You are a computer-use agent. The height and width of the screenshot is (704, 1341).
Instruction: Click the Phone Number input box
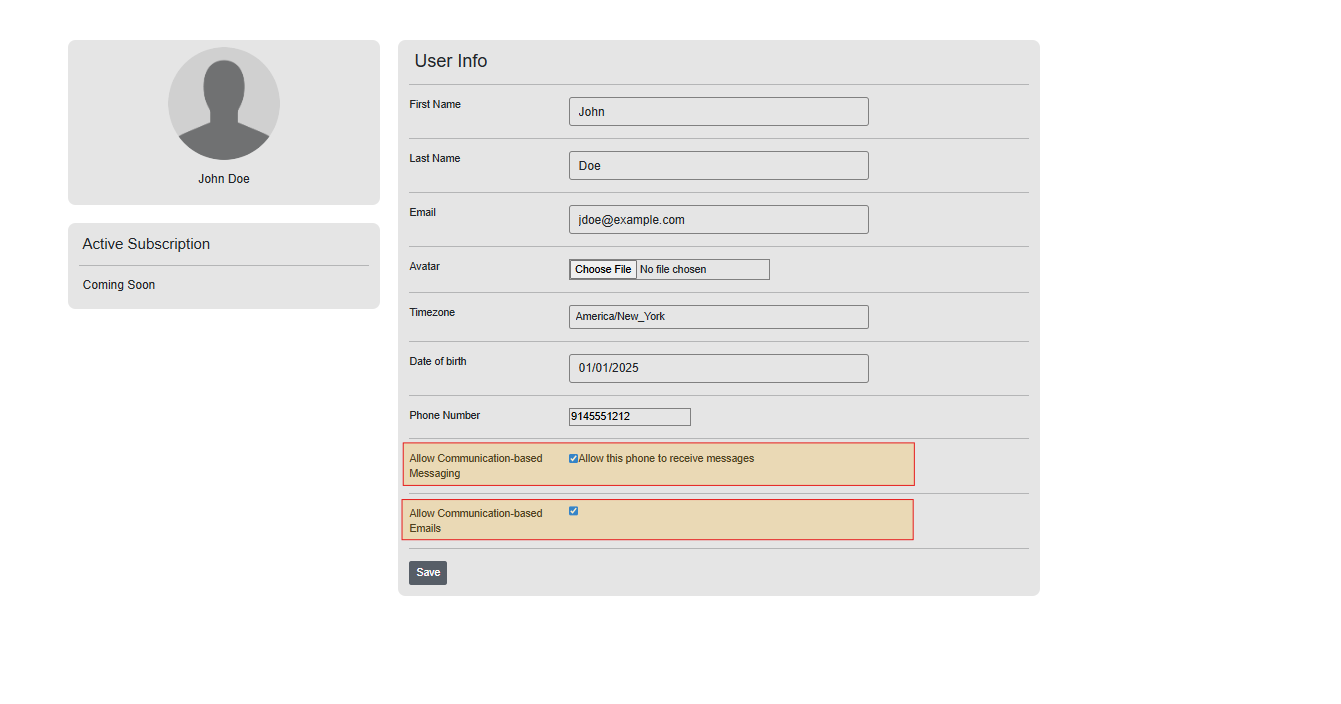click(x=629, y=417)
